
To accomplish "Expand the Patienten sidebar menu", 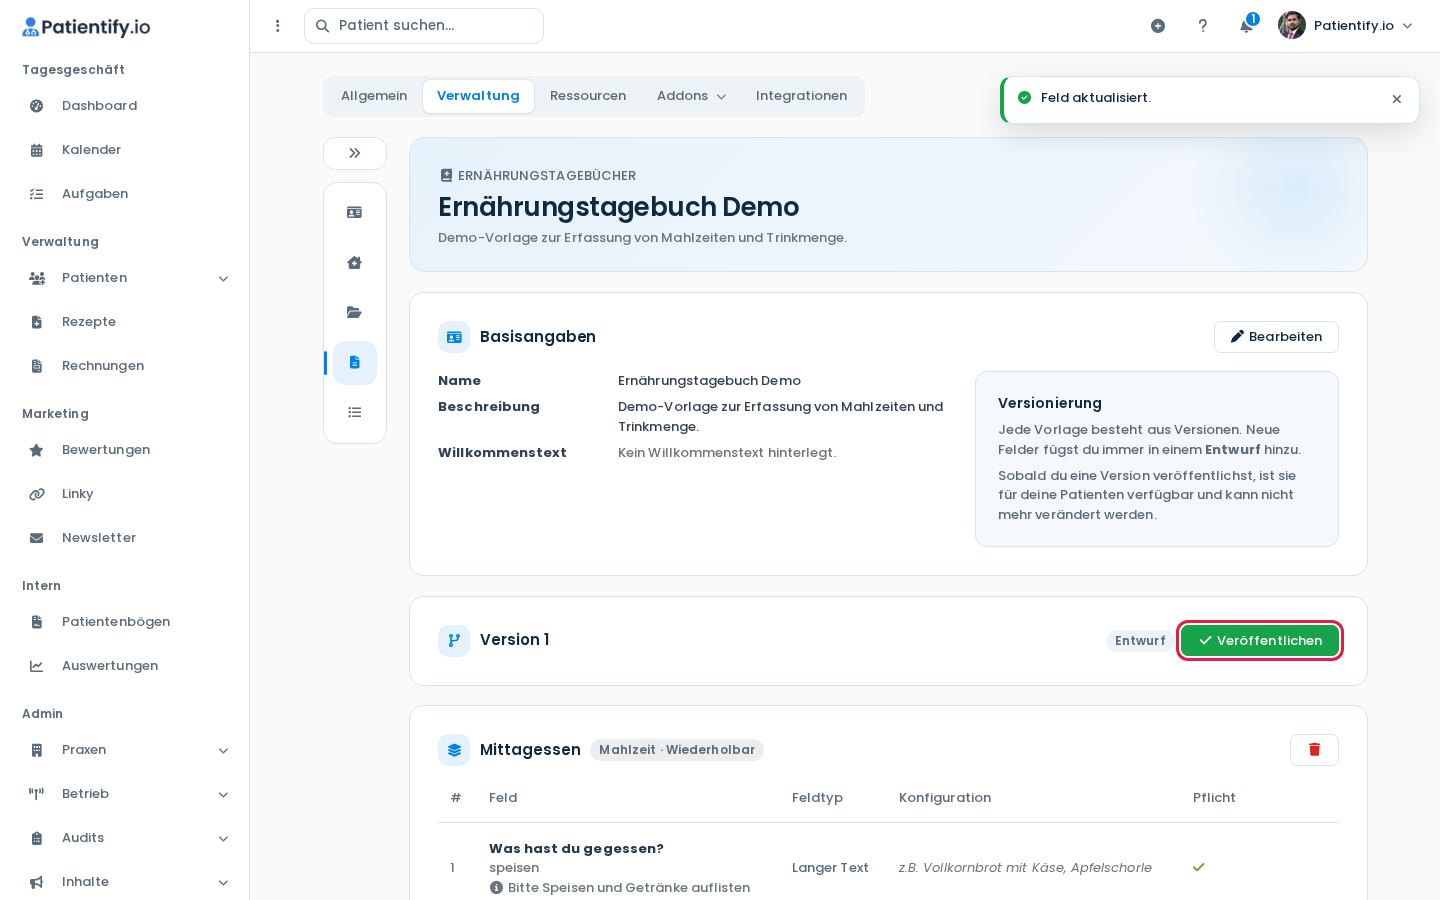I will (124, 278).
